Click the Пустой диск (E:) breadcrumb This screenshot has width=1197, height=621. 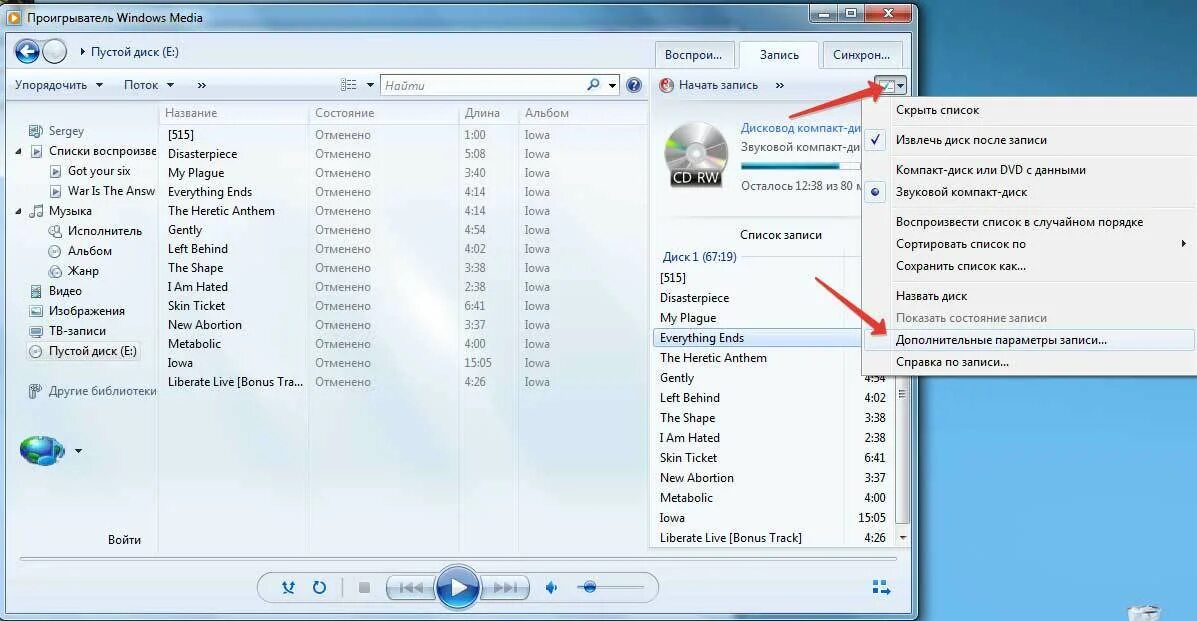[x=134, y=52]
